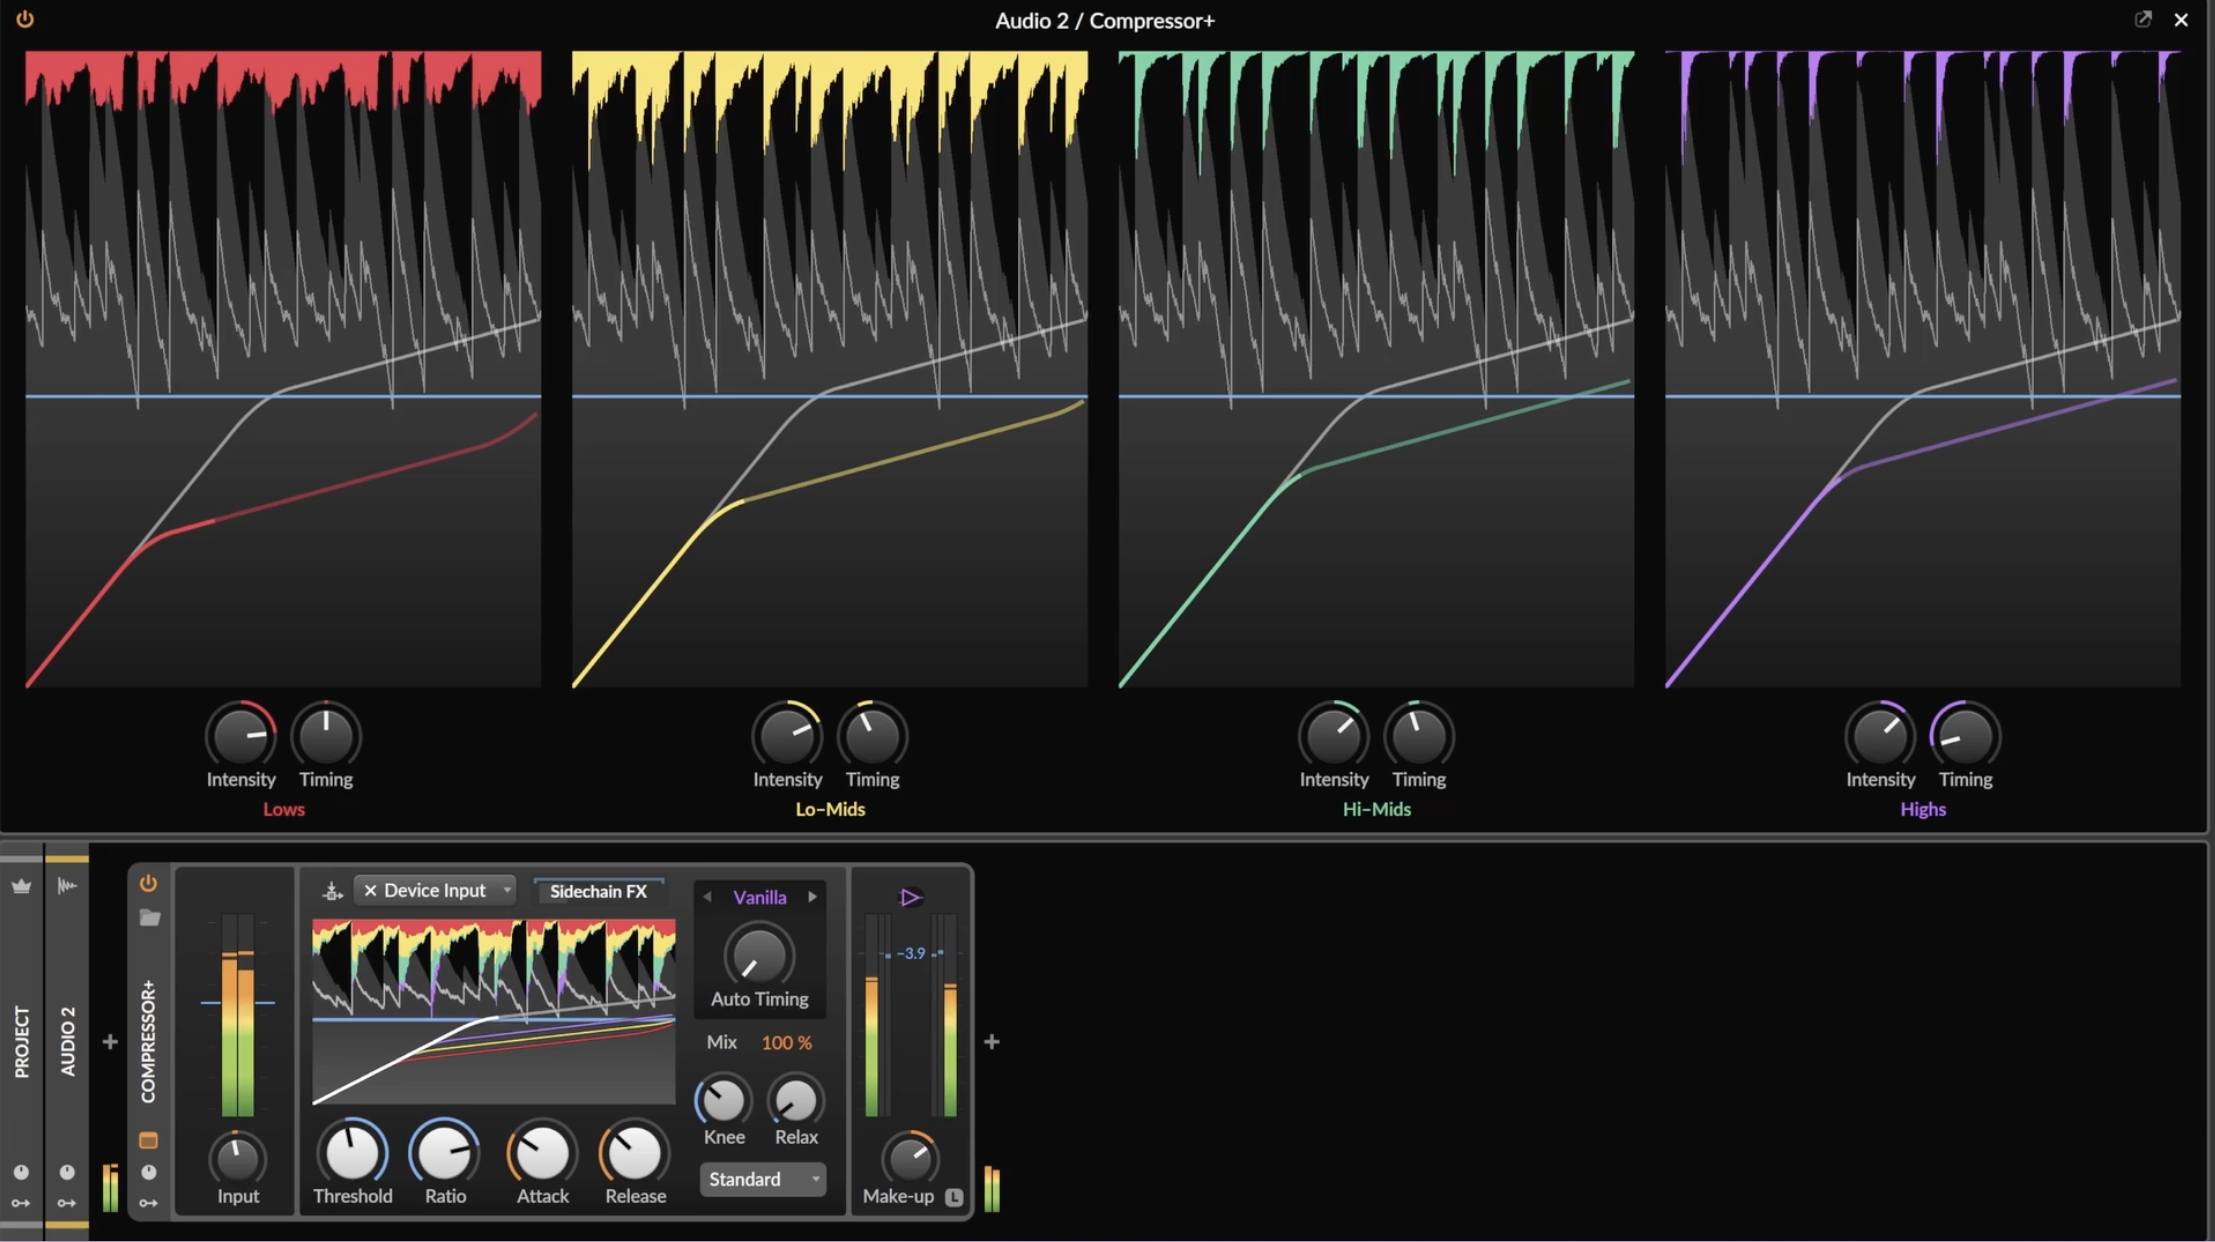
Task: Click the Highs Timing knob
Action: pos(1966,737)
